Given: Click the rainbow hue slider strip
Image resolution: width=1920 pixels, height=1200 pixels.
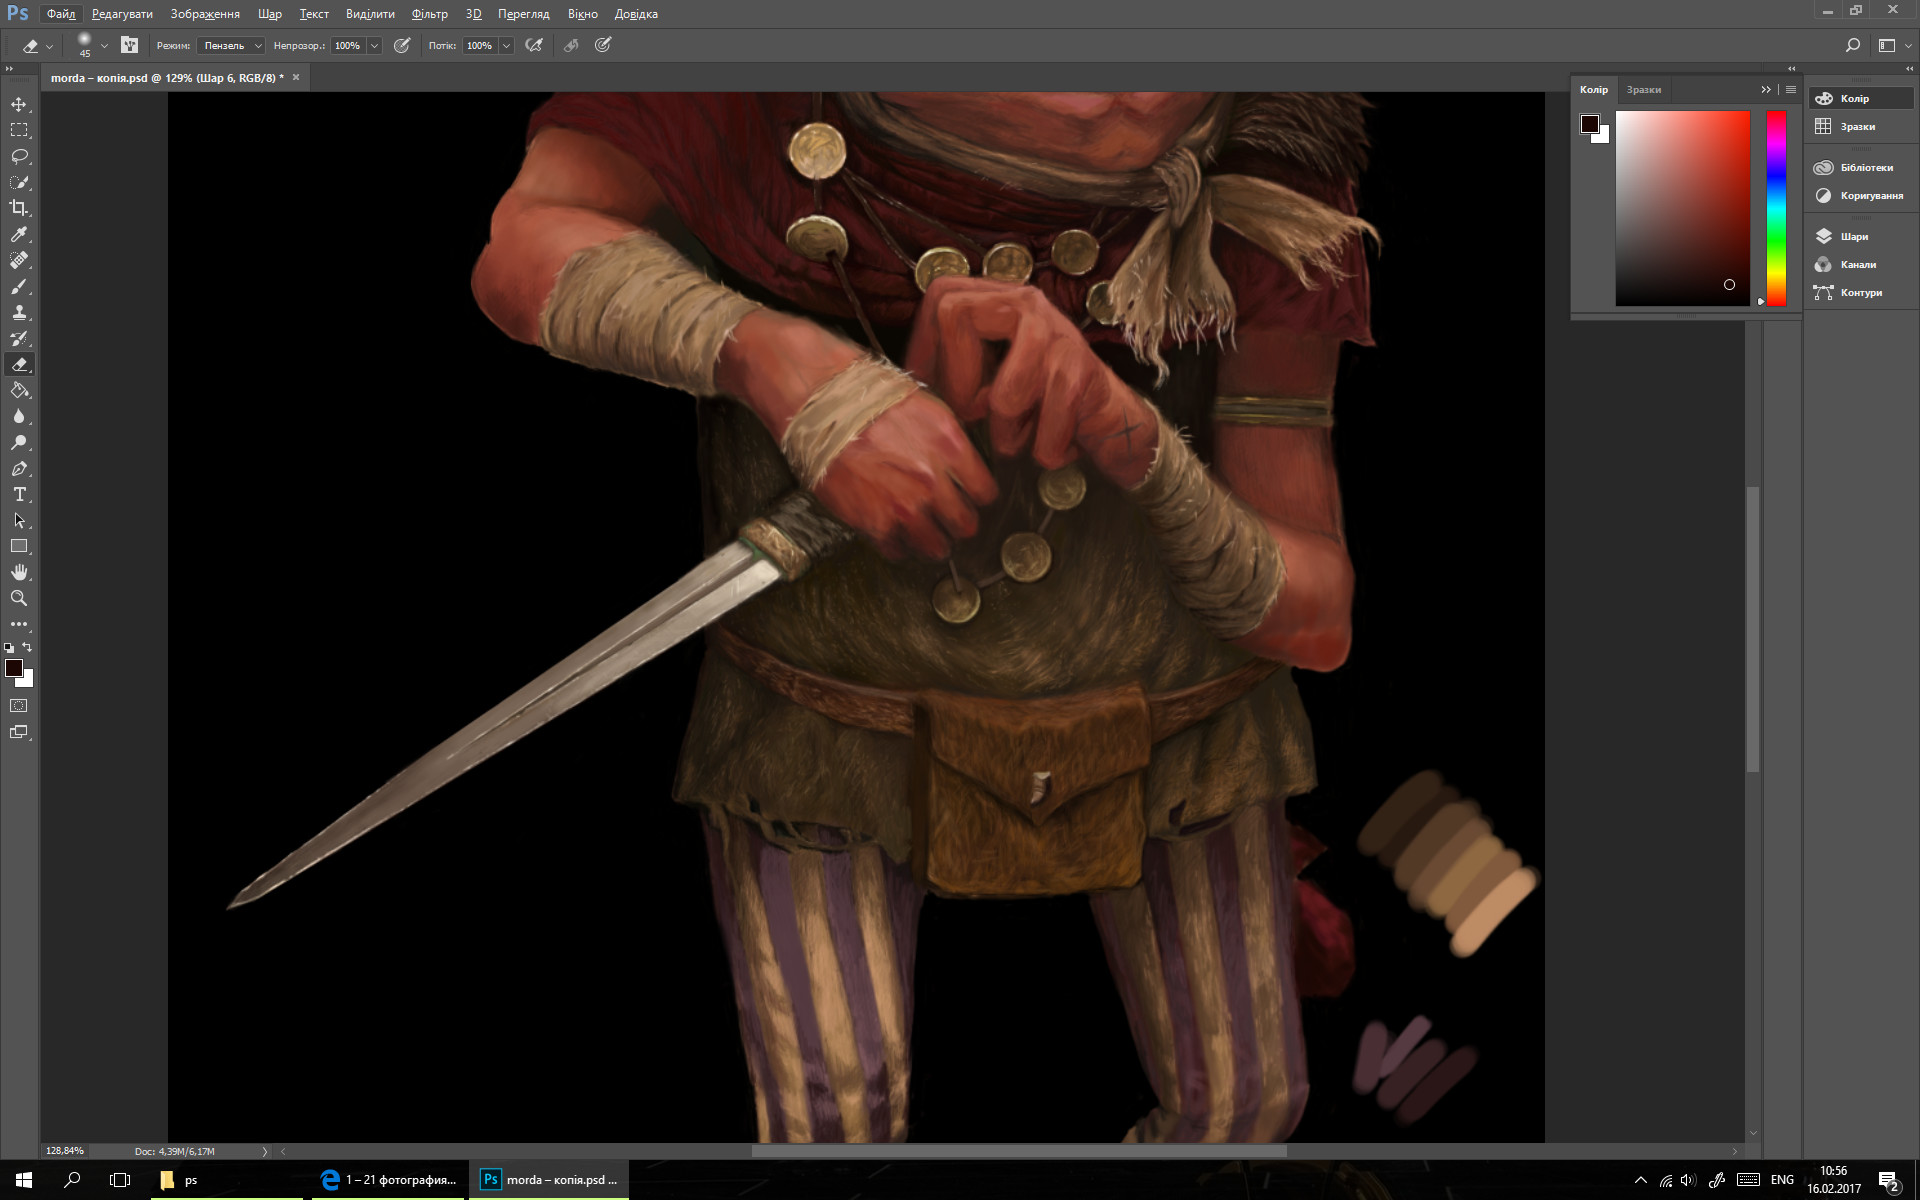Looking at the screenshot, I should (x=1776, y=208).
